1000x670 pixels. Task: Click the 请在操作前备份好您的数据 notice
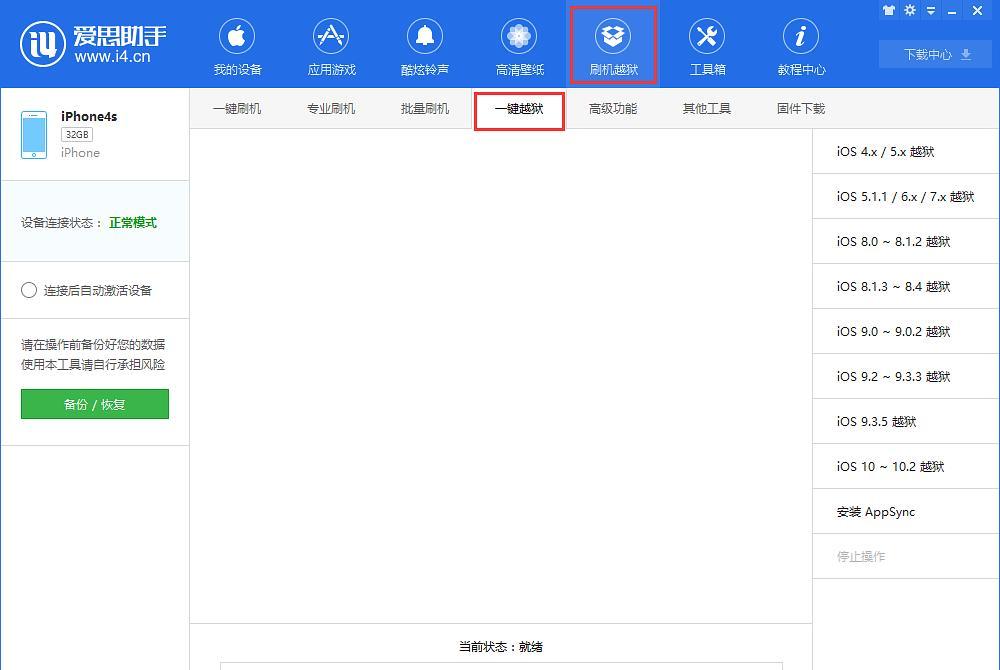coord(93,345)
